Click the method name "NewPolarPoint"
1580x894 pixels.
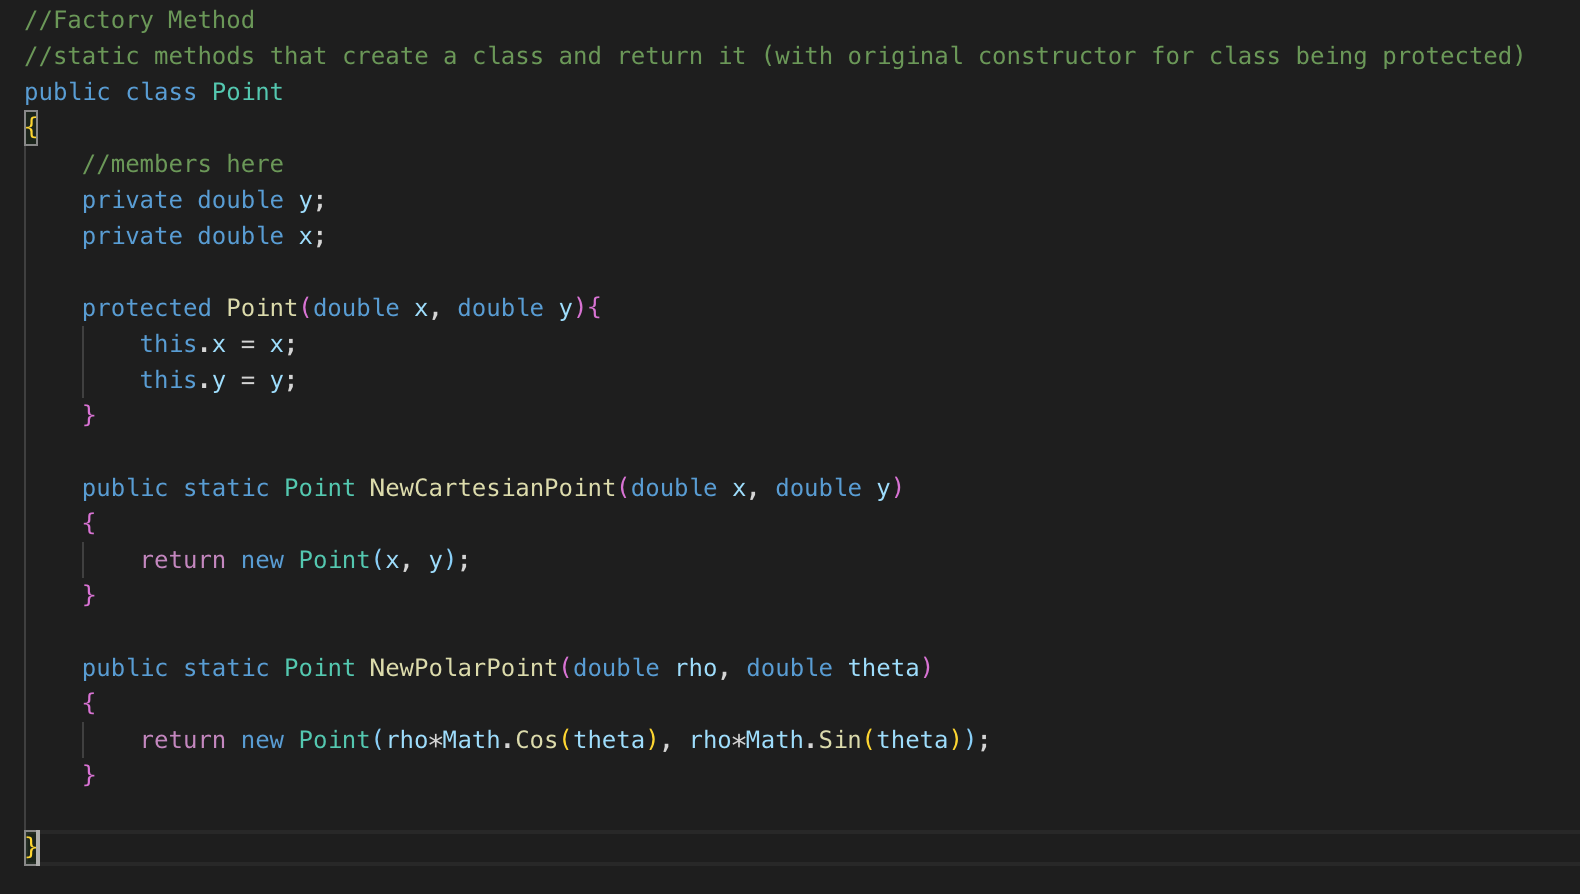click(464, 668)
